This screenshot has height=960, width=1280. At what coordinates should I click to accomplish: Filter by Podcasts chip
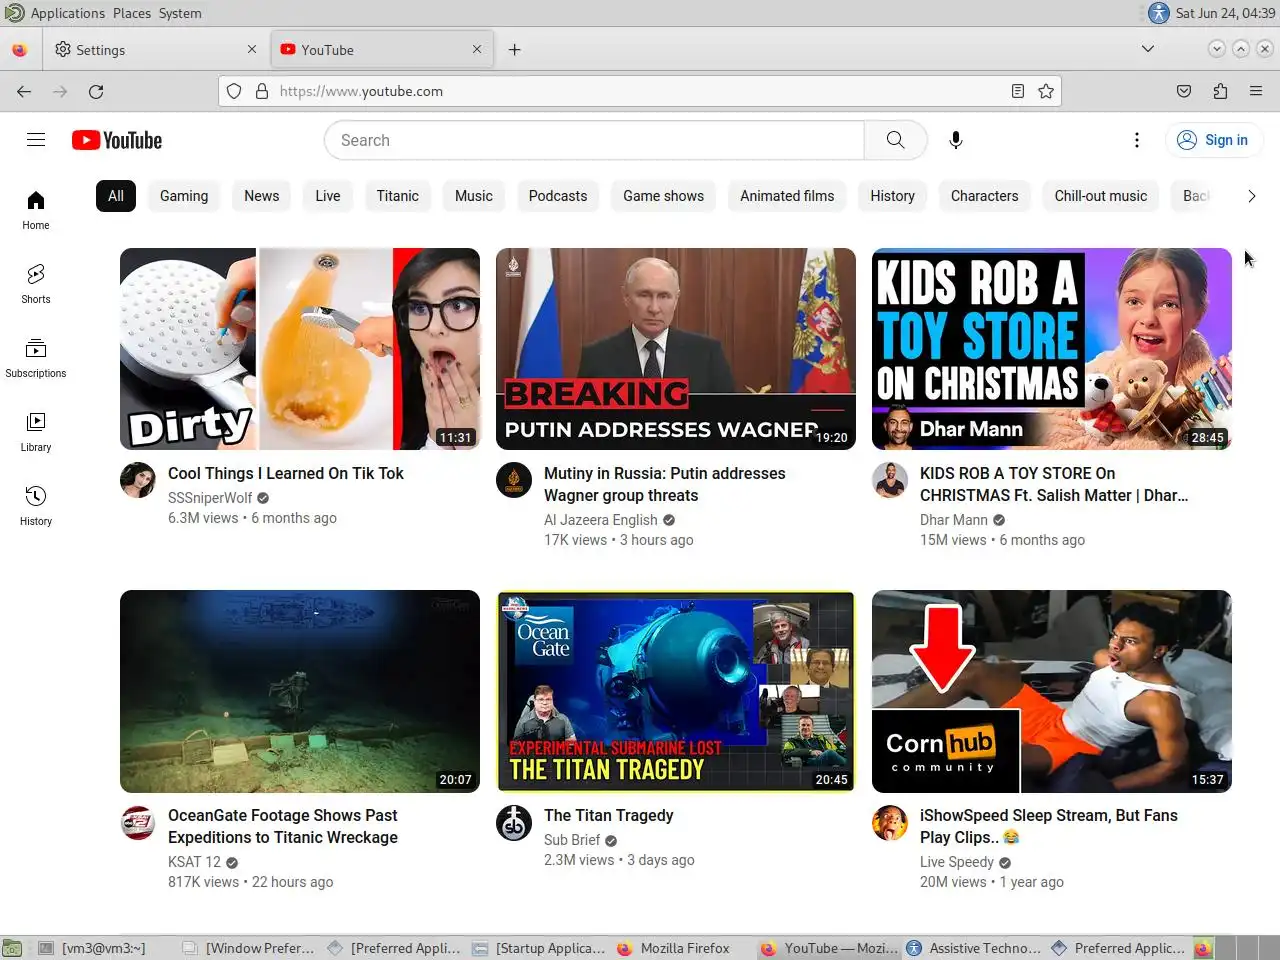coord(558,196)
